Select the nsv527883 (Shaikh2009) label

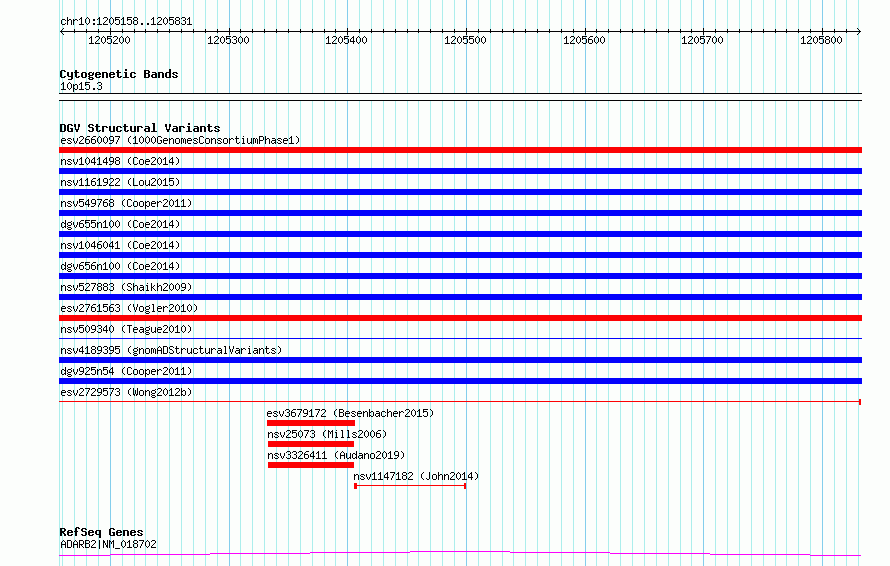pos(126,287)
